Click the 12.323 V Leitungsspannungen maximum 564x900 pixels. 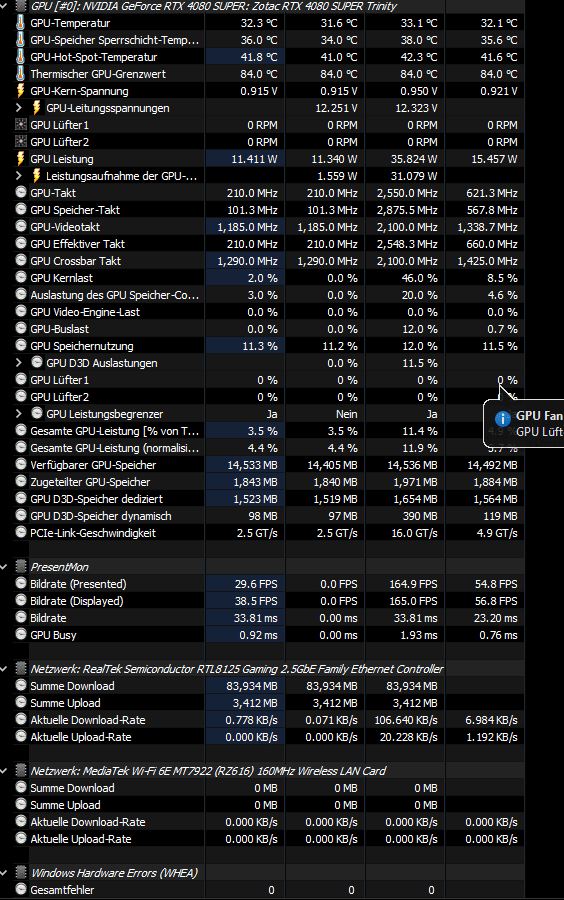[x=416, y=108]
